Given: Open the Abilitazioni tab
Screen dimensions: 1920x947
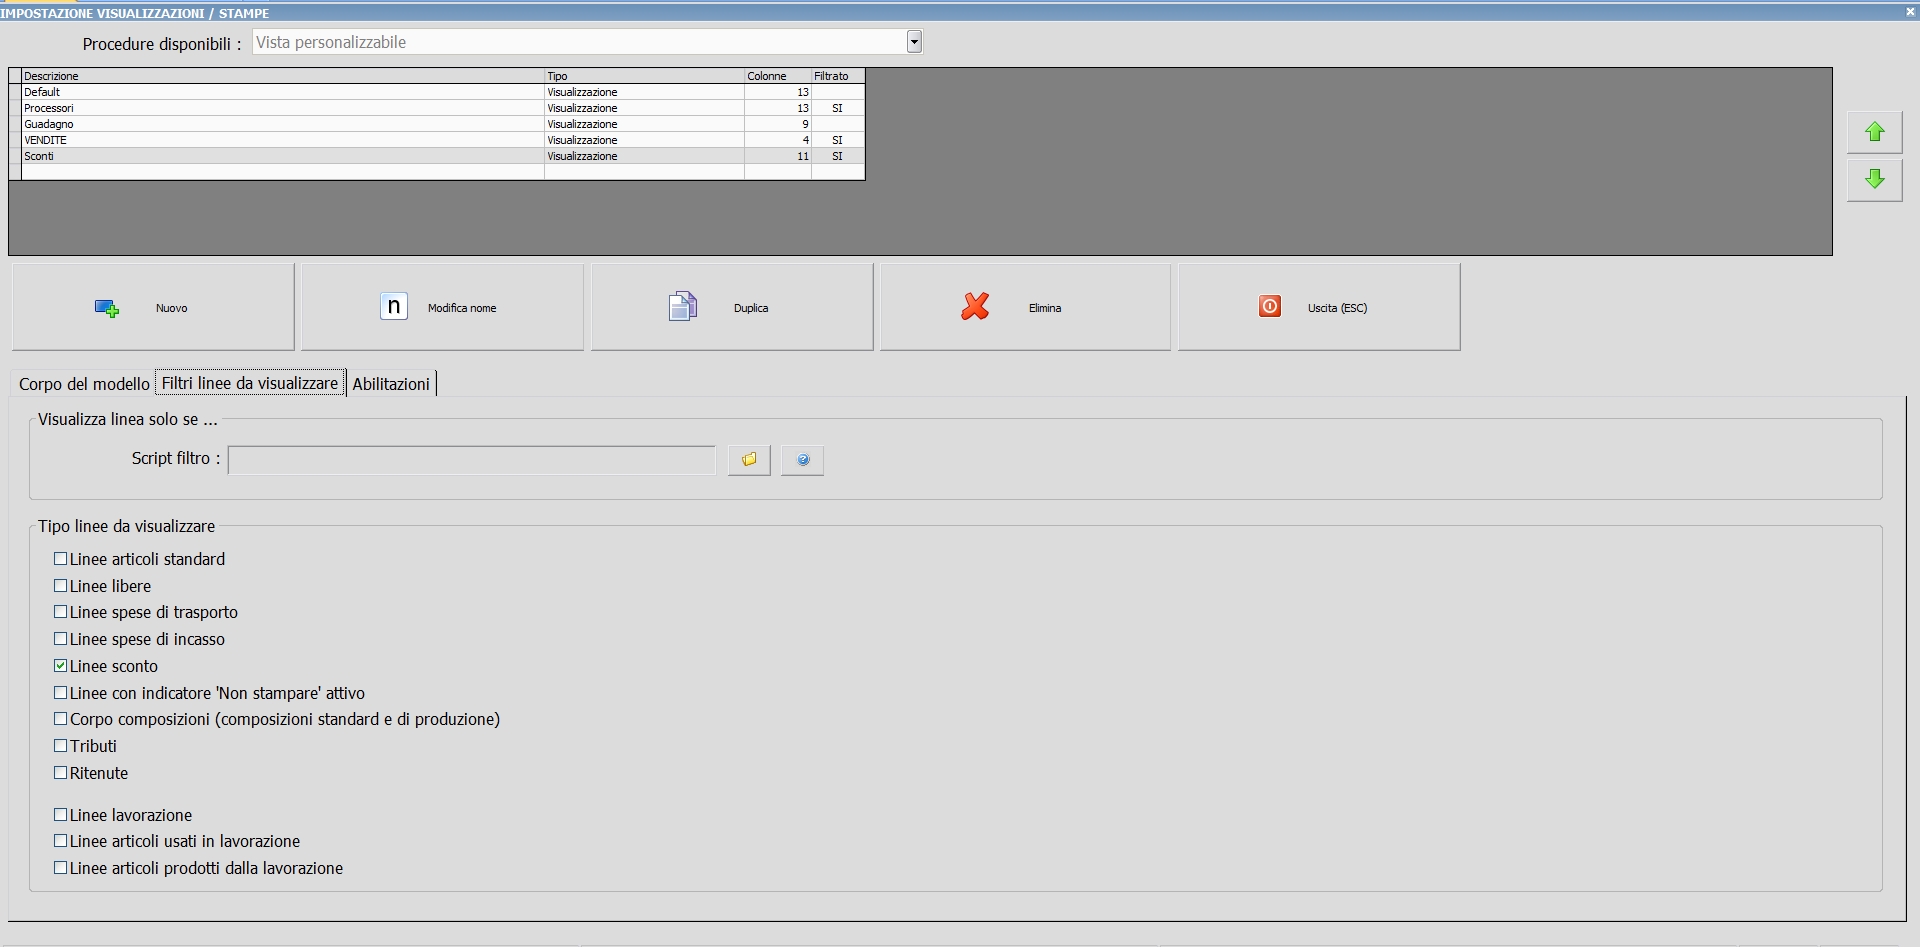Looking at the screenshot, I should tap(391, 384).
